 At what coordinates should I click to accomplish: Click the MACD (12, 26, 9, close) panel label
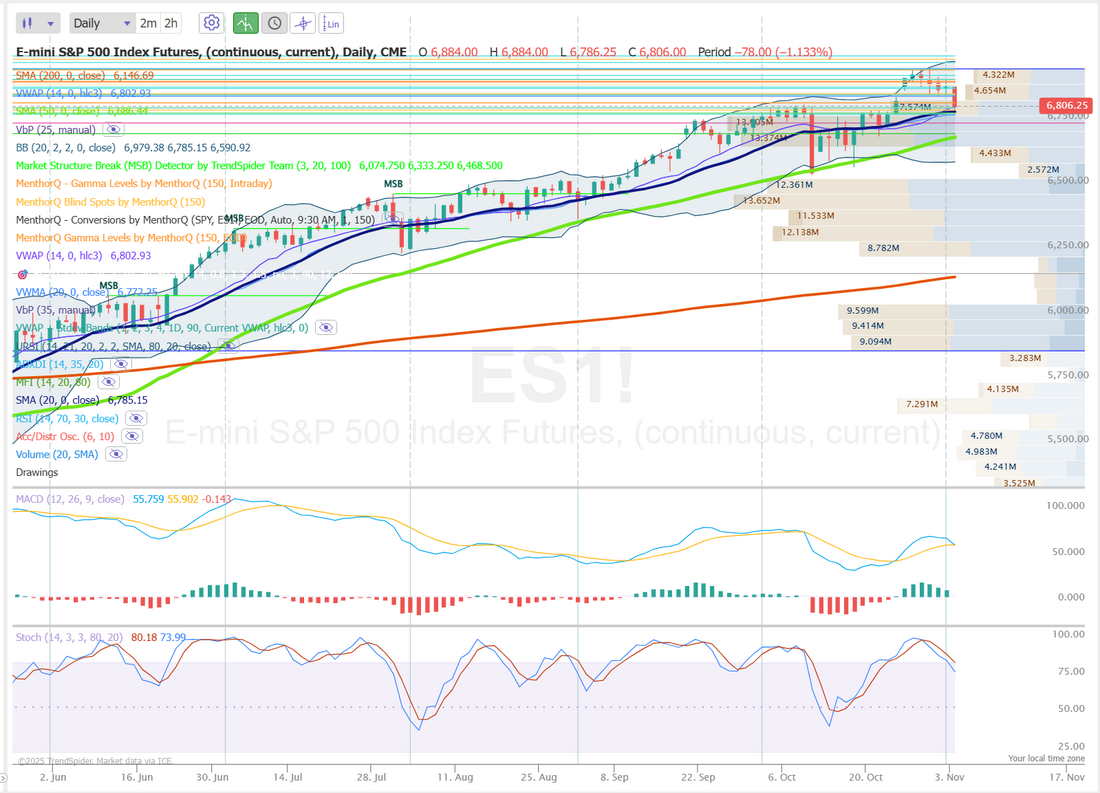tap(70, 498)
